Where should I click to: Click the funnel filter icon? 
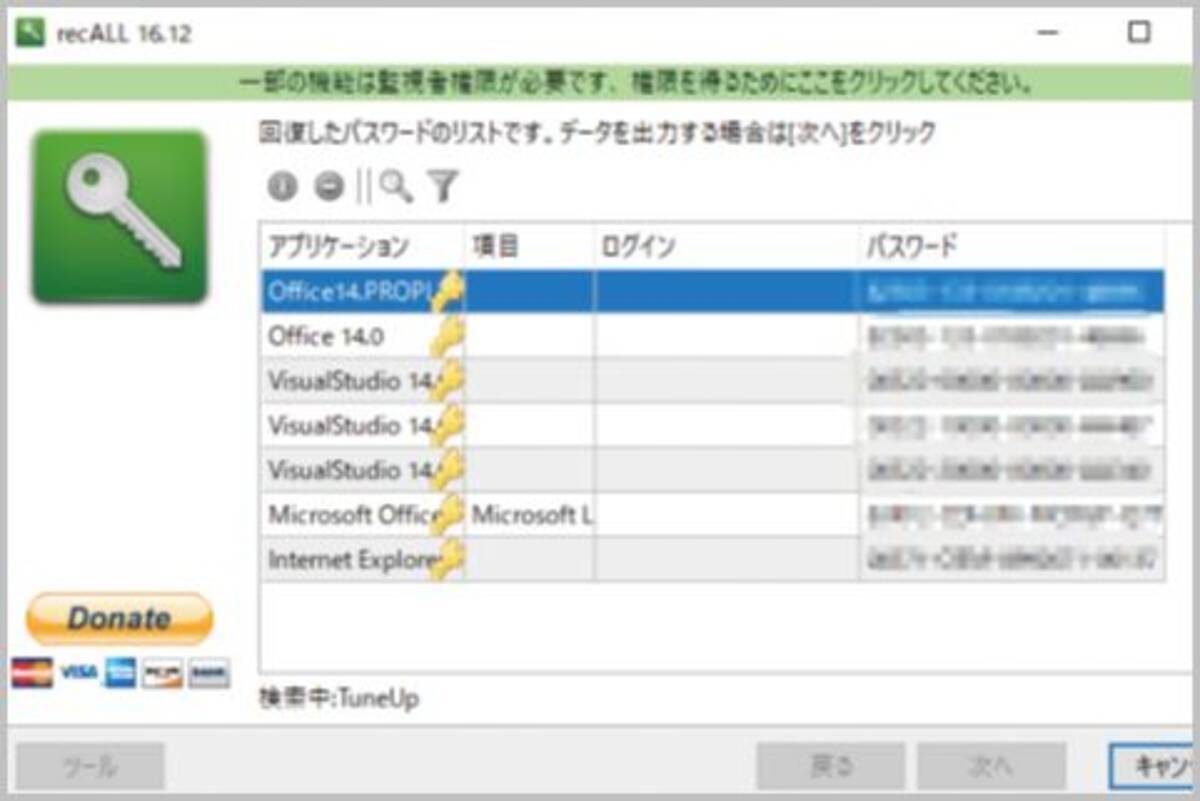coord(442,185)
